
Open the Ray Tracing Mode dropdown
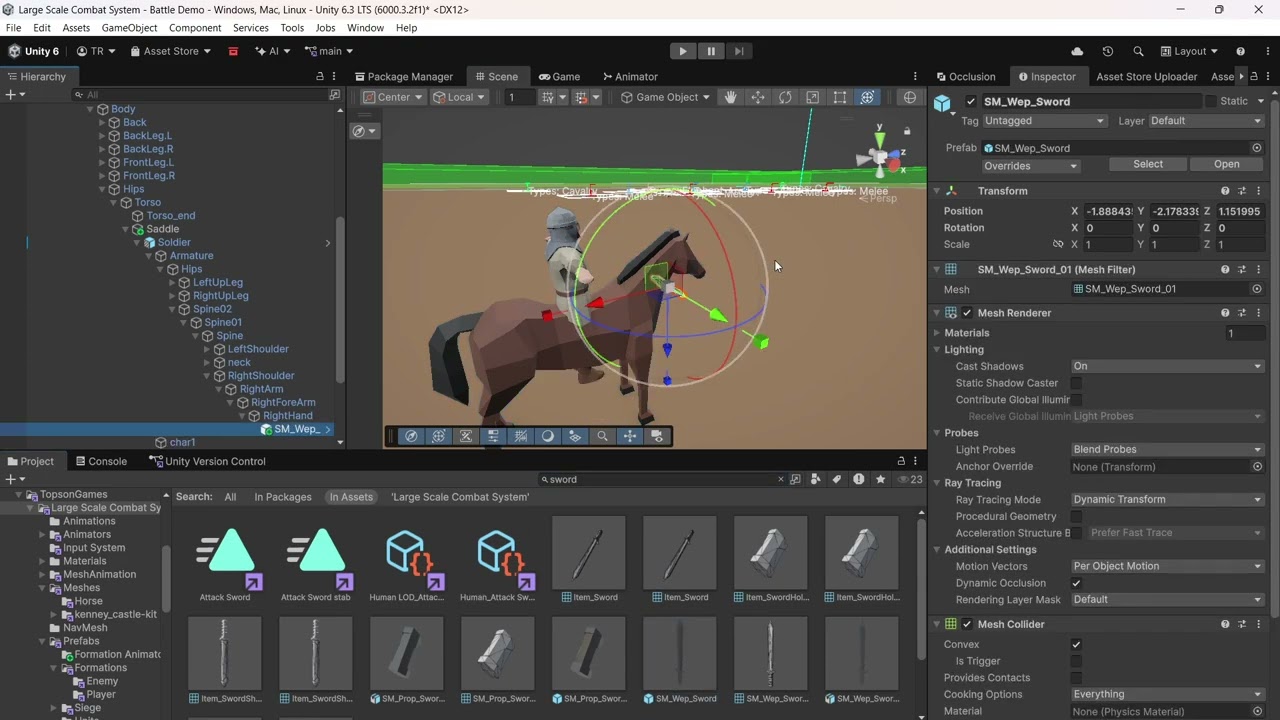[1167, 499]
